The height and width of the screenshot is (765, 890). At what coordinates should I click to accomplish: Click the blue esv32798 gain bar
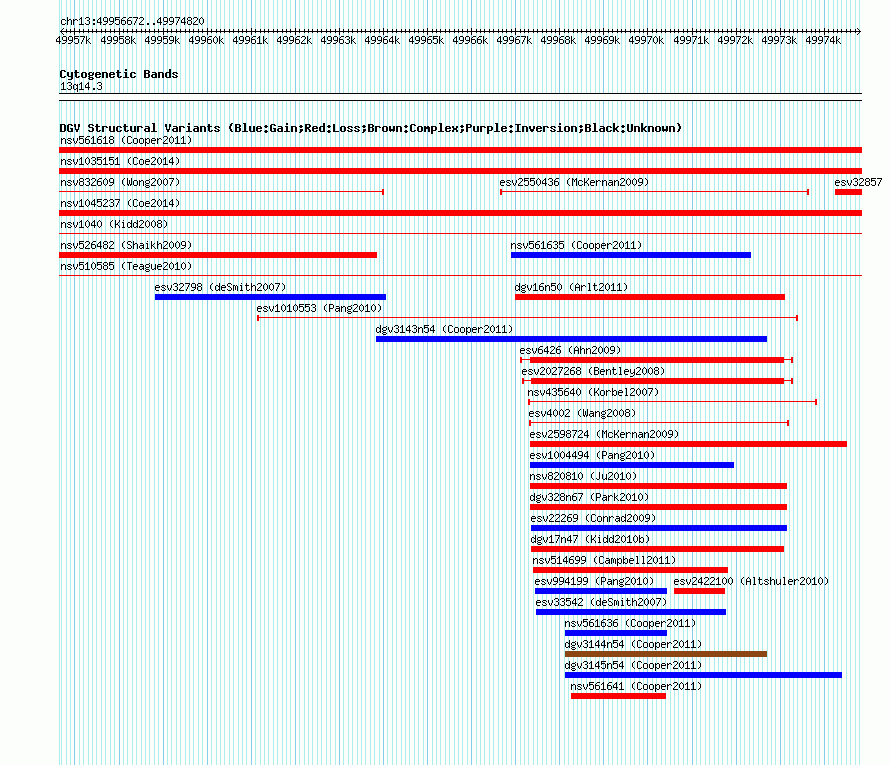[x=270, y=297]
